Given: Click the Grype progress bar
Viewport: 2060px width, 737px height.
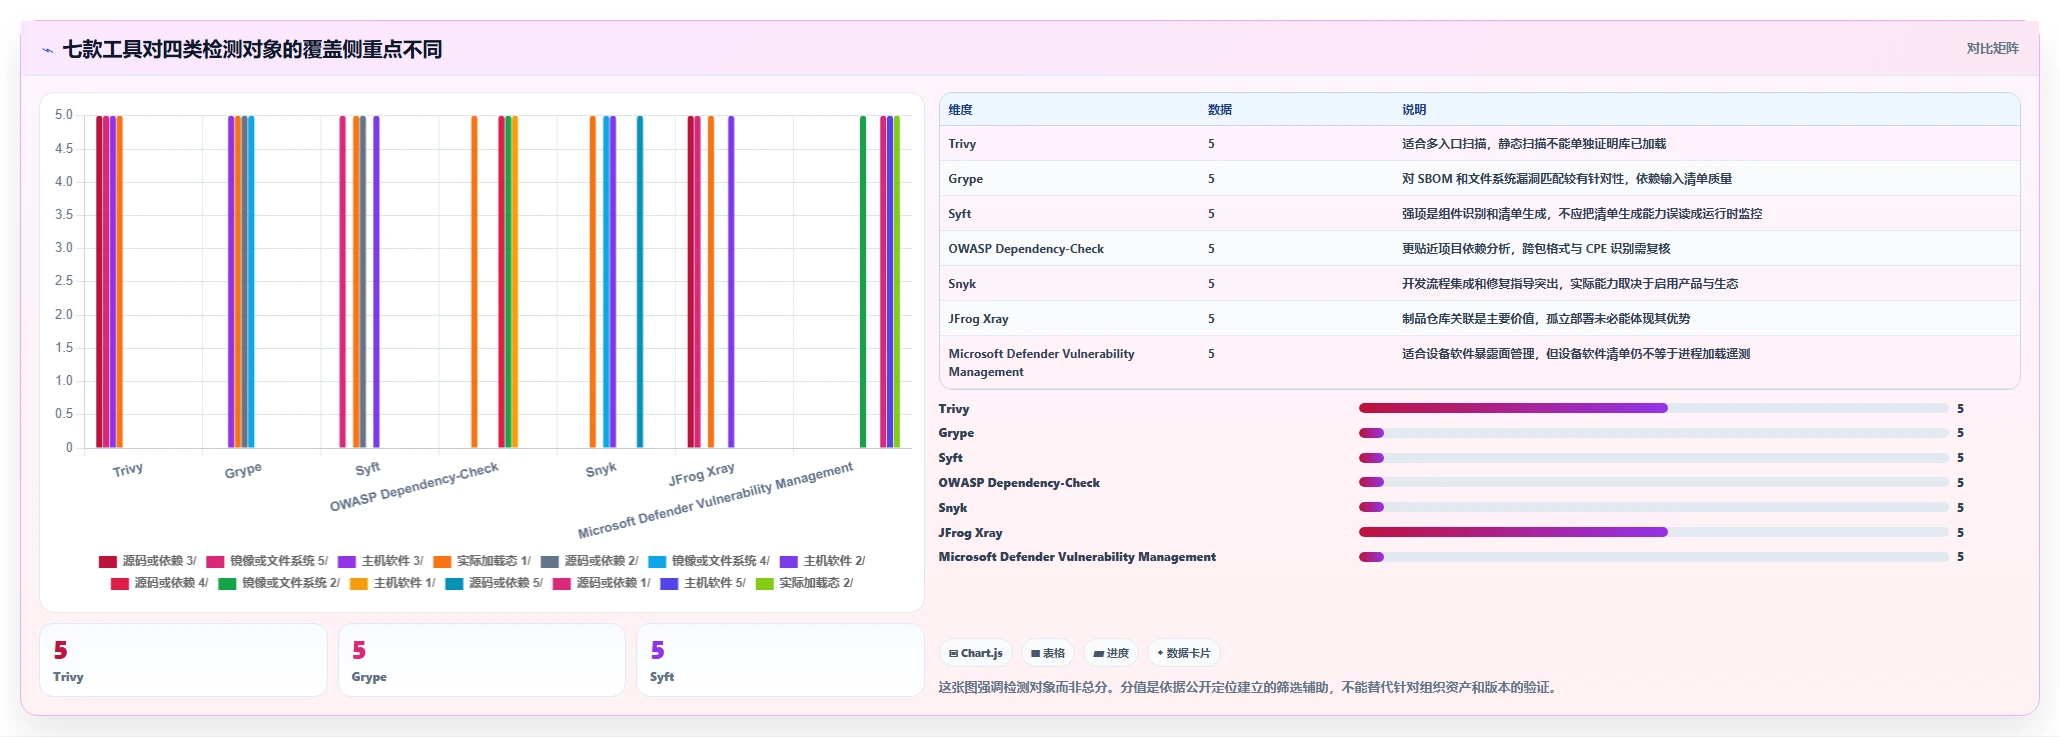Looking at the screenshot, I should 1653,433.
